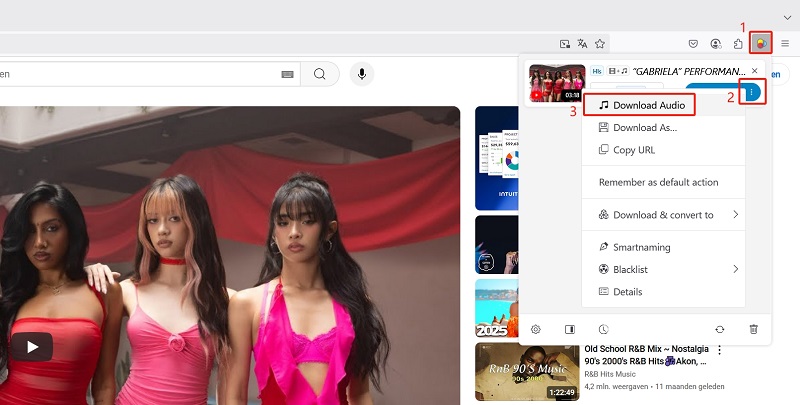The width and height of the screenshot is (800, 405).
Task: Open download history clock icon in popup footer
Action: [604, 330]
